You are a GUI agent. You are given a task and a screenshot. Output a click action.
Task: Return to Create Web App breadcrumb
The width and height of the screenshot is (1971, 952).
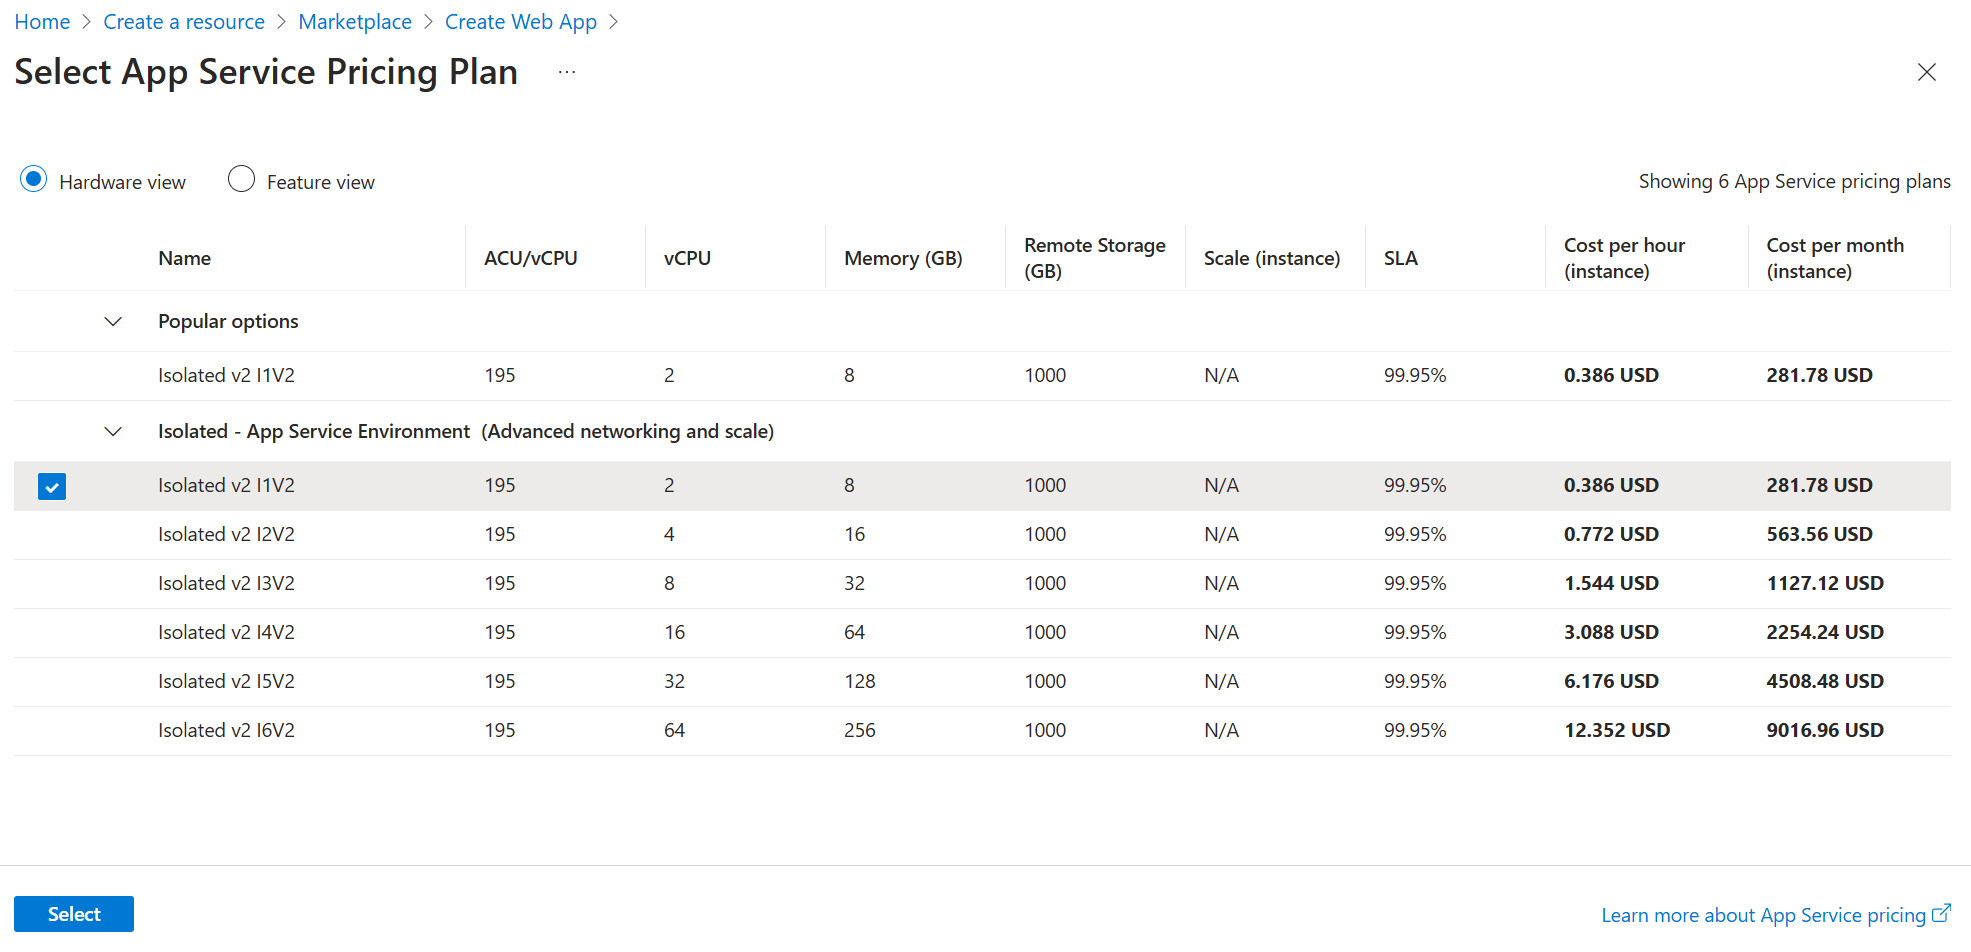[x=521, y=21]
